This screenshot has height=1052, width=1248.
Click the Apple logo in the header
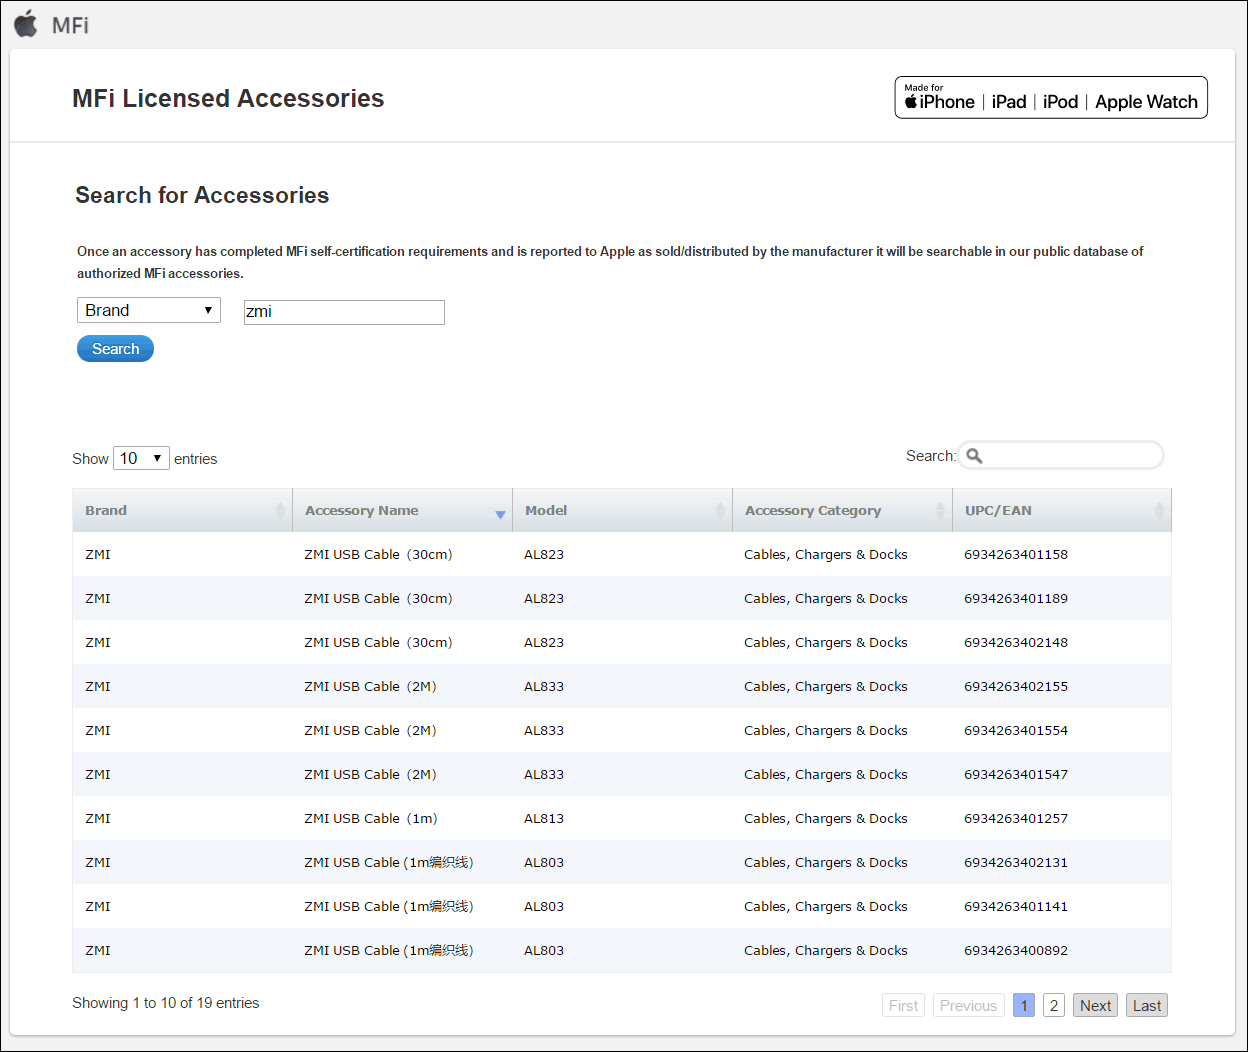pyautogui.click(x=26, y=24)
